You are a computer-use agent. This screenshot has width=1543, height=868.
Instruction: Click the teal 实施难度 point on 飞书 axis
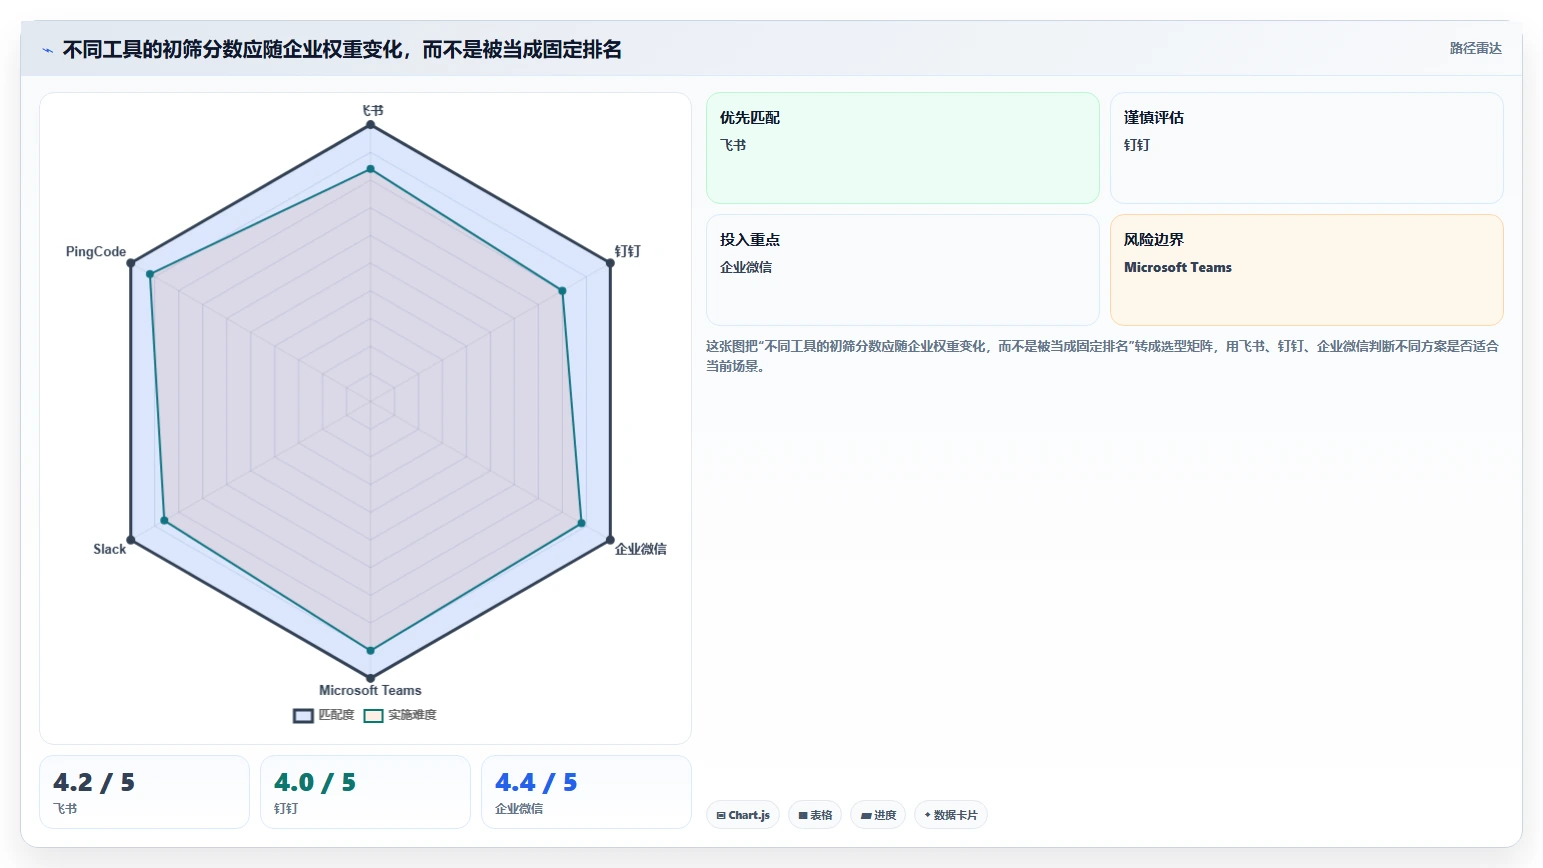370,169
